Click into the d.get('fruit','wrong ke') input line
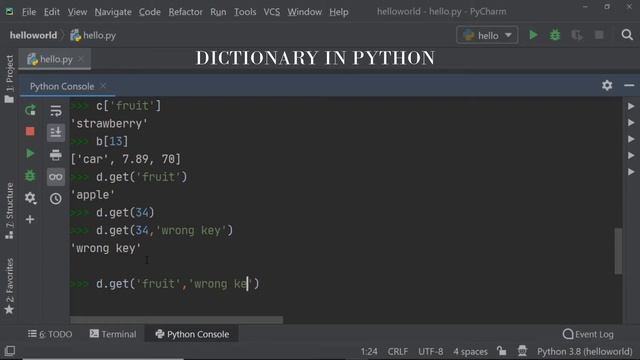Image resolution: width=640 pixels, height=360 pixels. (x=178, y=284)
